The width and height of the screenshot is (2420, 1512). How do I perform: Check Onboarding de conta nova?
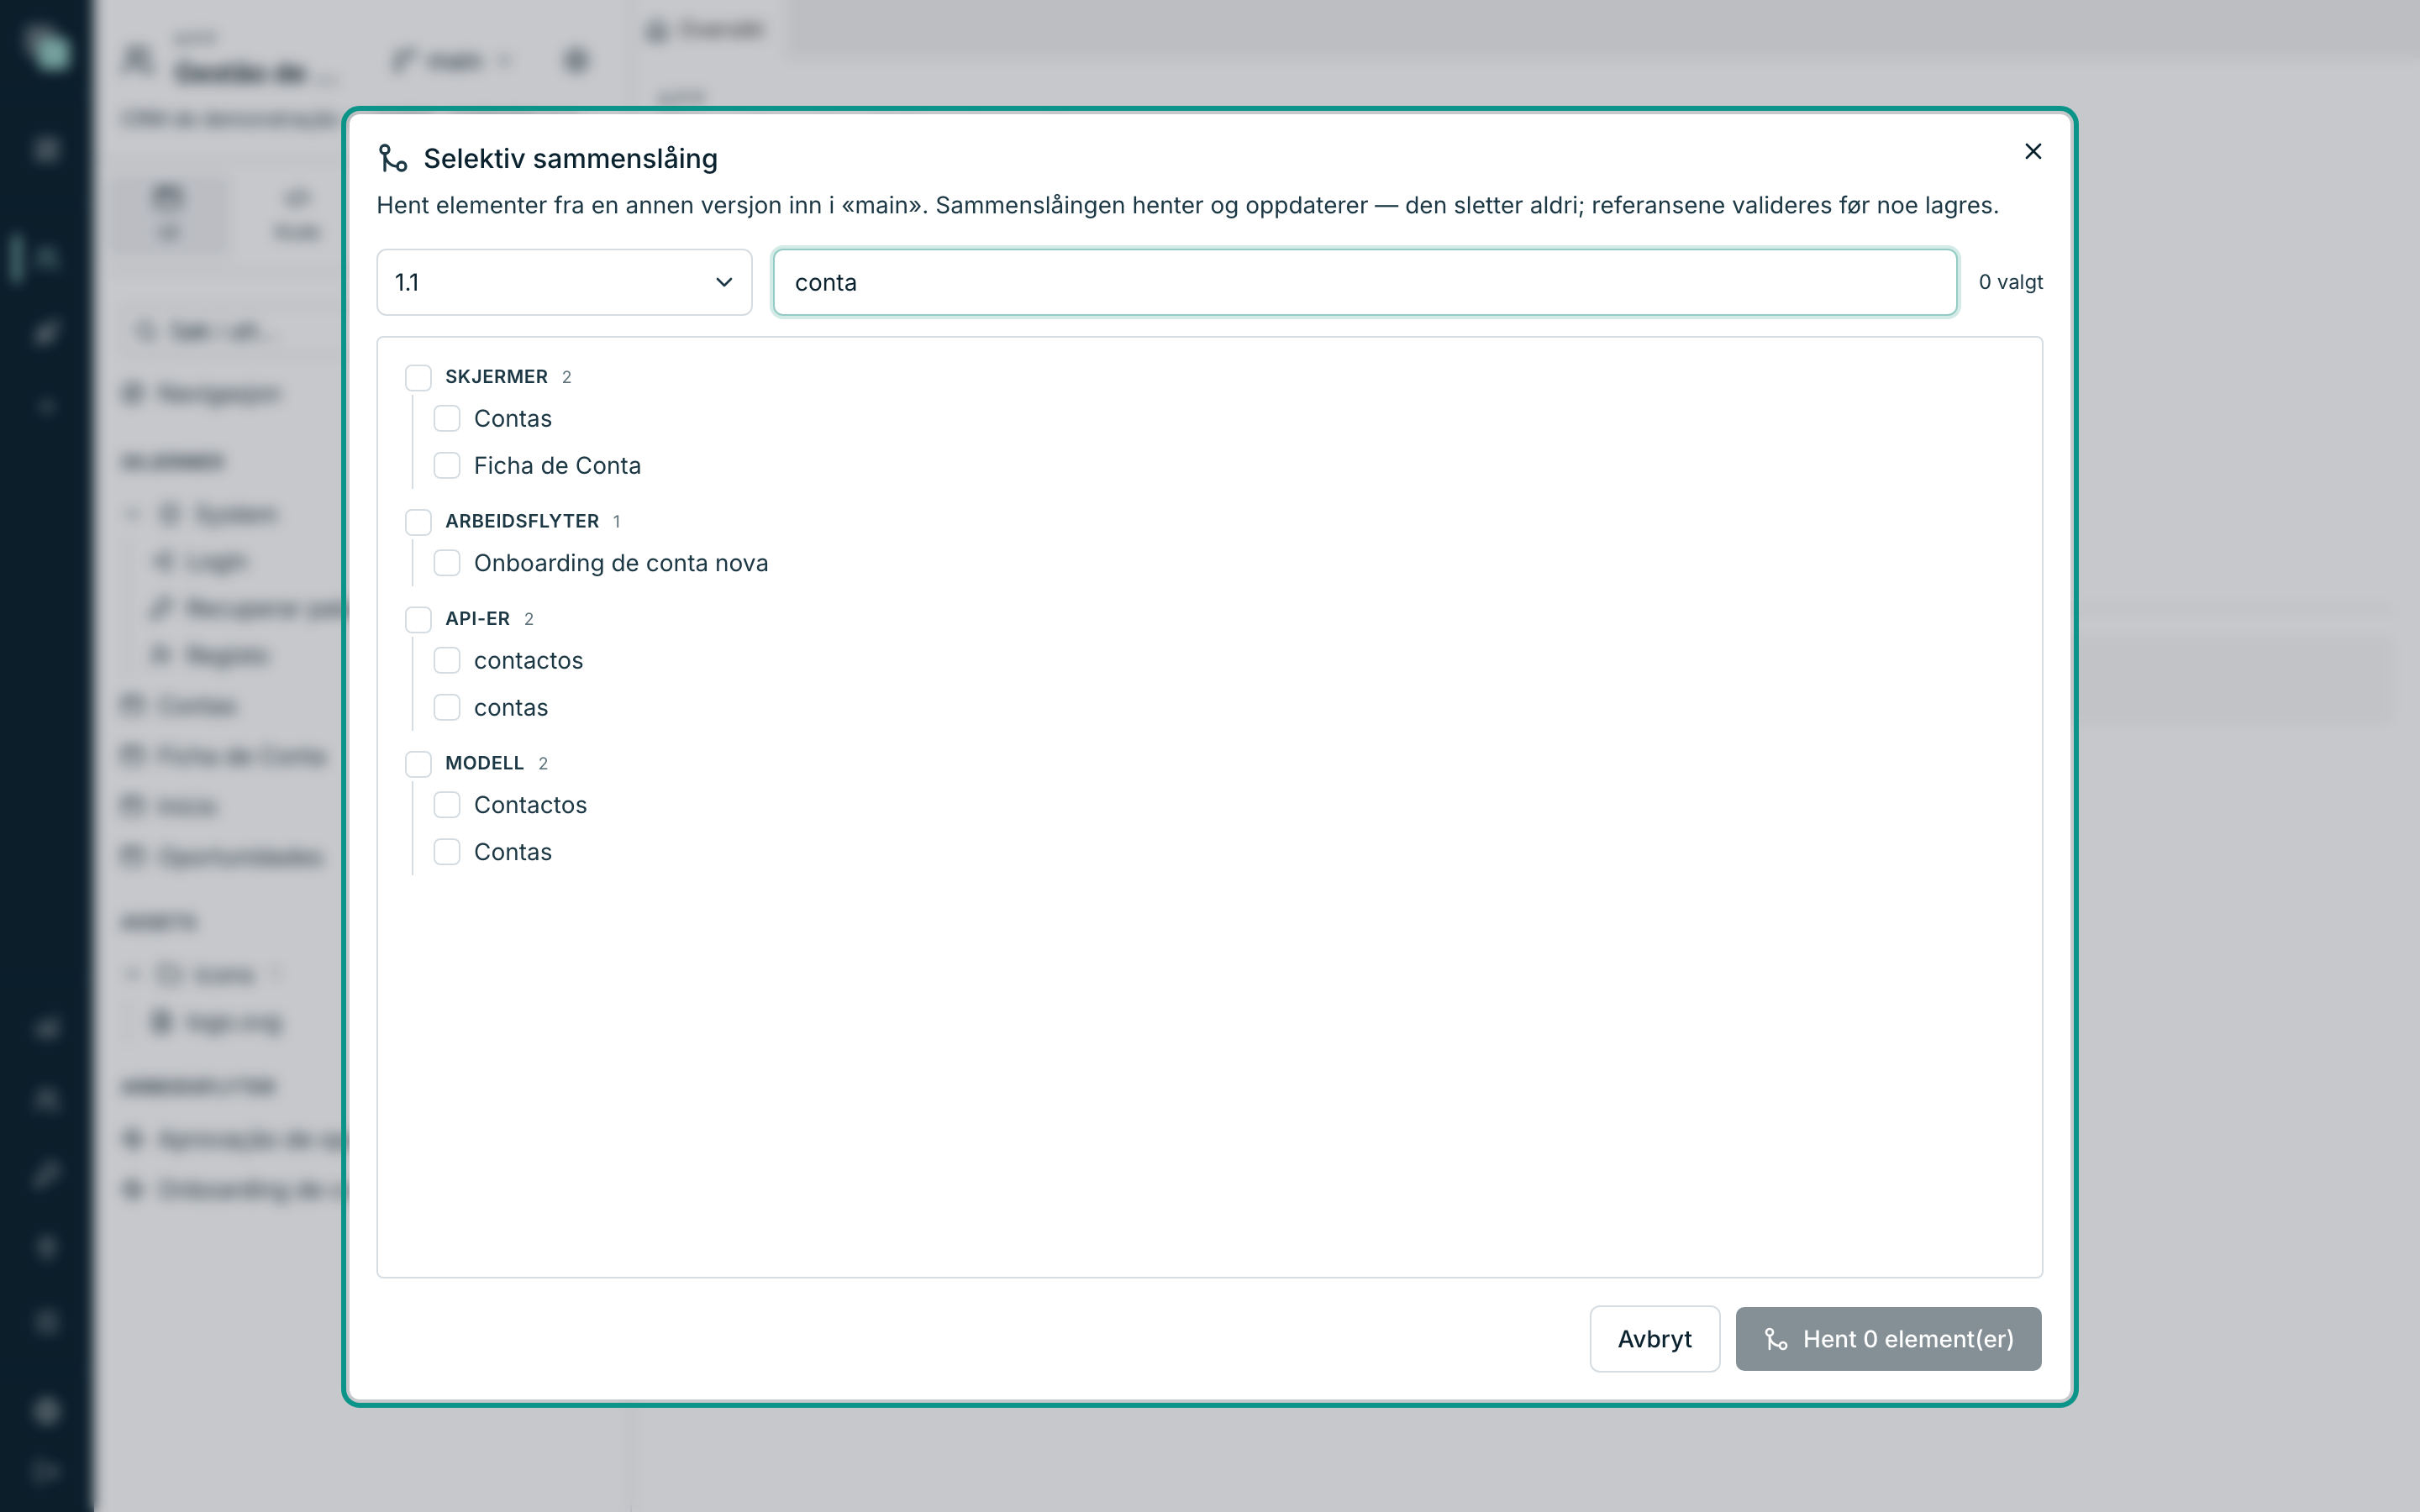pyautogui.click(x=447, y=563)
